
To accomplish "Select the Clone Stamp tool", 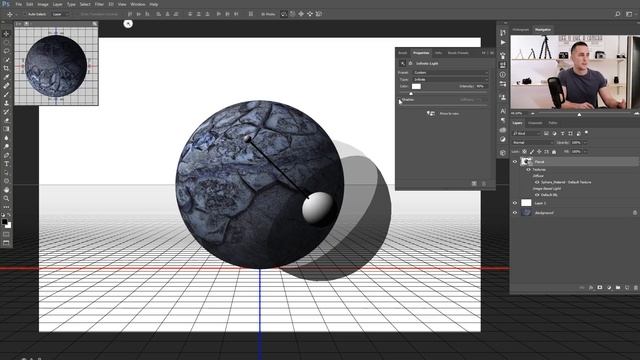I will coord(6,103).
